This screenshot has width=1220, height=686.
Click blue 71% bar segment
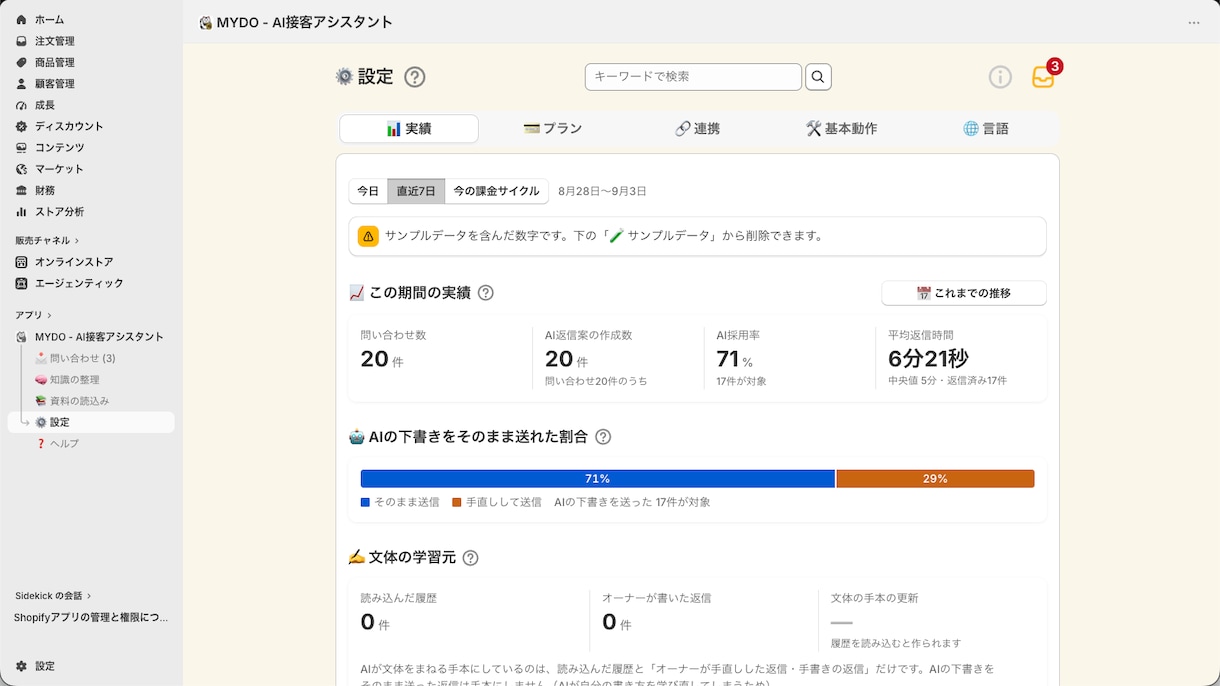[598, 479]
